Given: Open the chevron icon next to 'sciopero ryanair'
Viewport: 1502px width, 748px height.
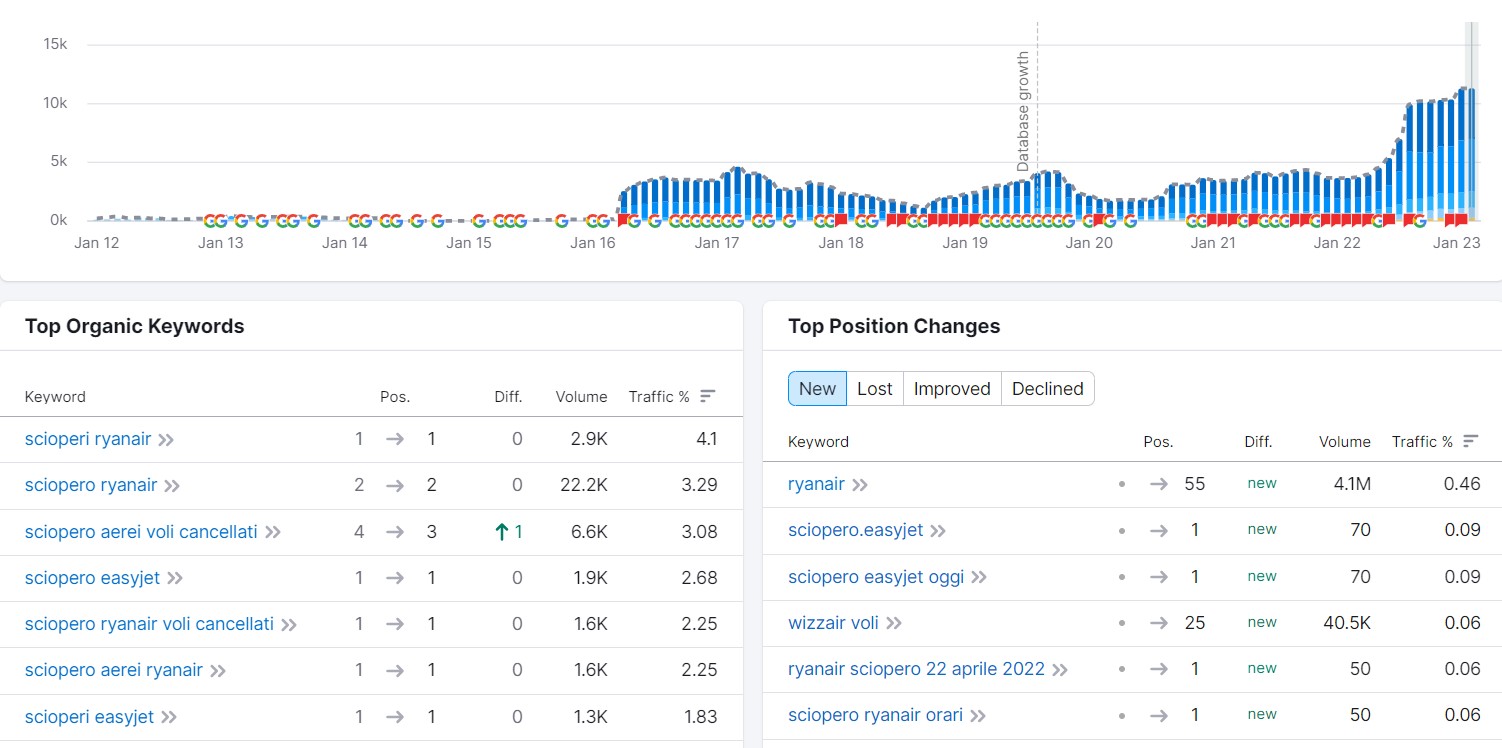Looking at the screenshot, I should [172, 486].
